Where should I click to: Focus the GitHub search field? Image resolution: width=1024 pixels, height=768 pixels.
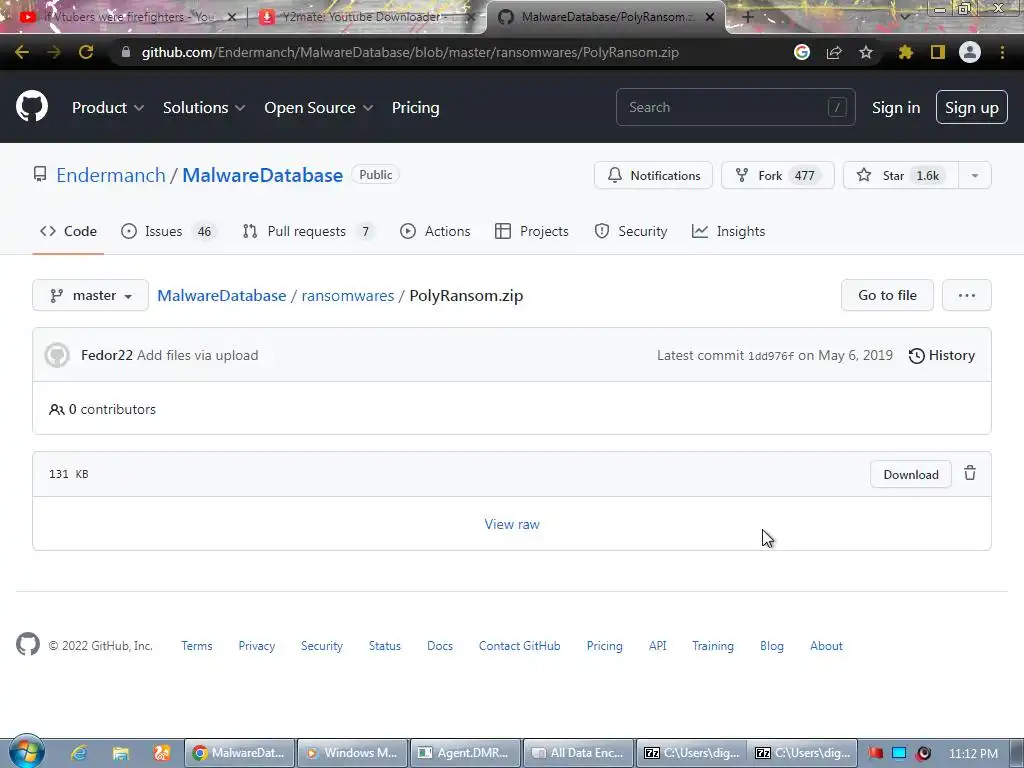[735, 107]
